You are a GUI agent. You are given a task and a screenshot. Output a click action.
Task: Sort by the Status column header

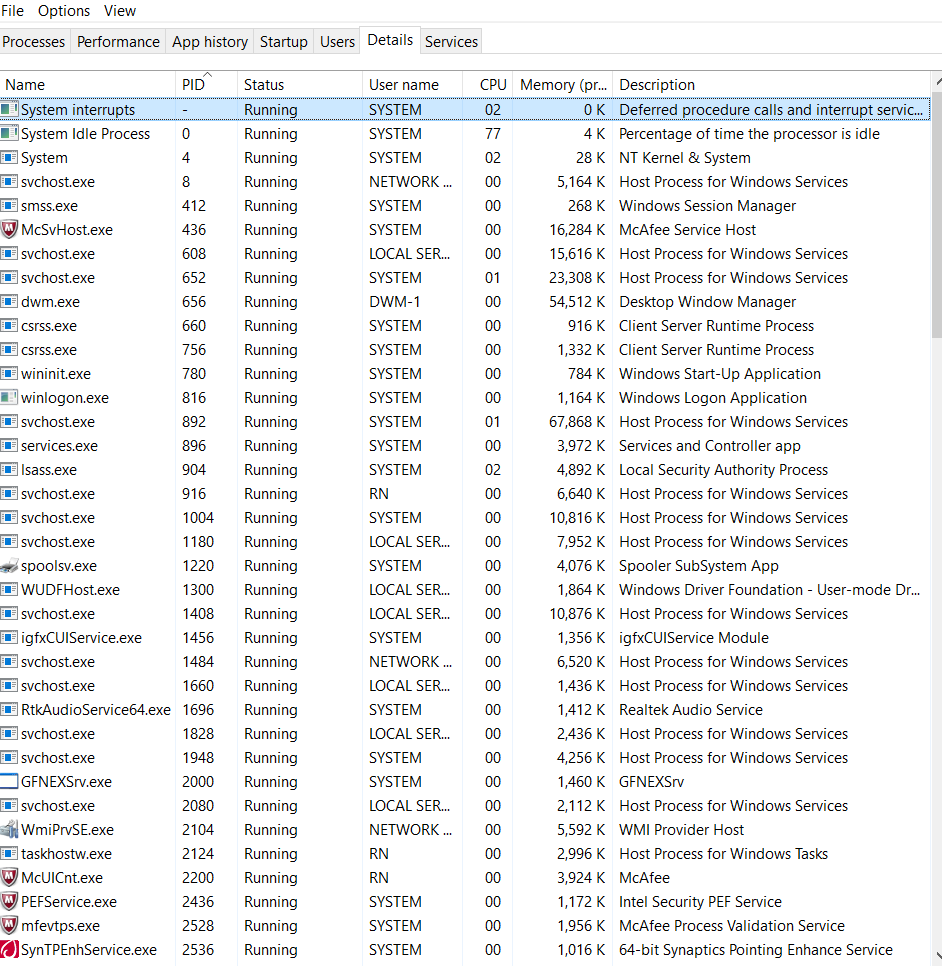tap(300, 84)
